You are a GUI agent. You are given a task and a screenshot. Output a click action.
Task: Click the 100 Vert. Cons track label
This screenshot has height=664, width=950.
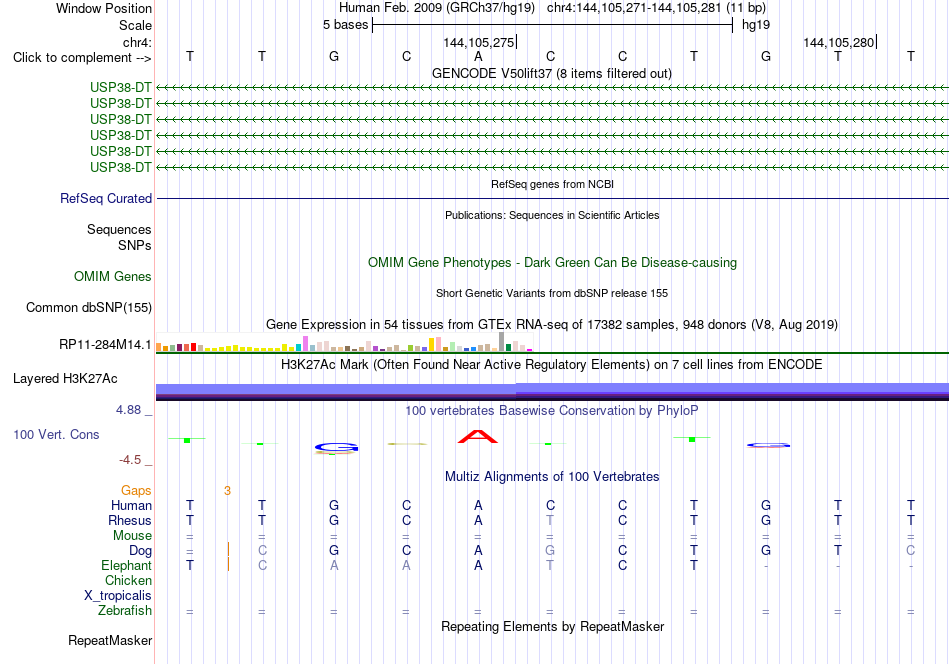(x=56, y=434)
